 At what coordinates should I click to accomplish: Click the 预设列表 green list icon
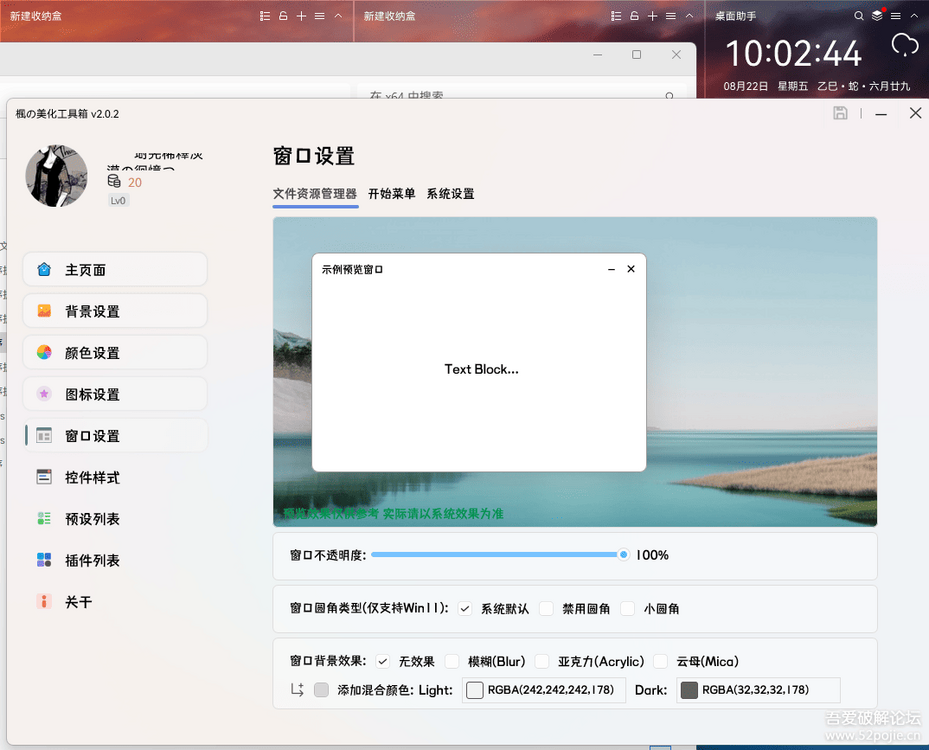point(44,518)
